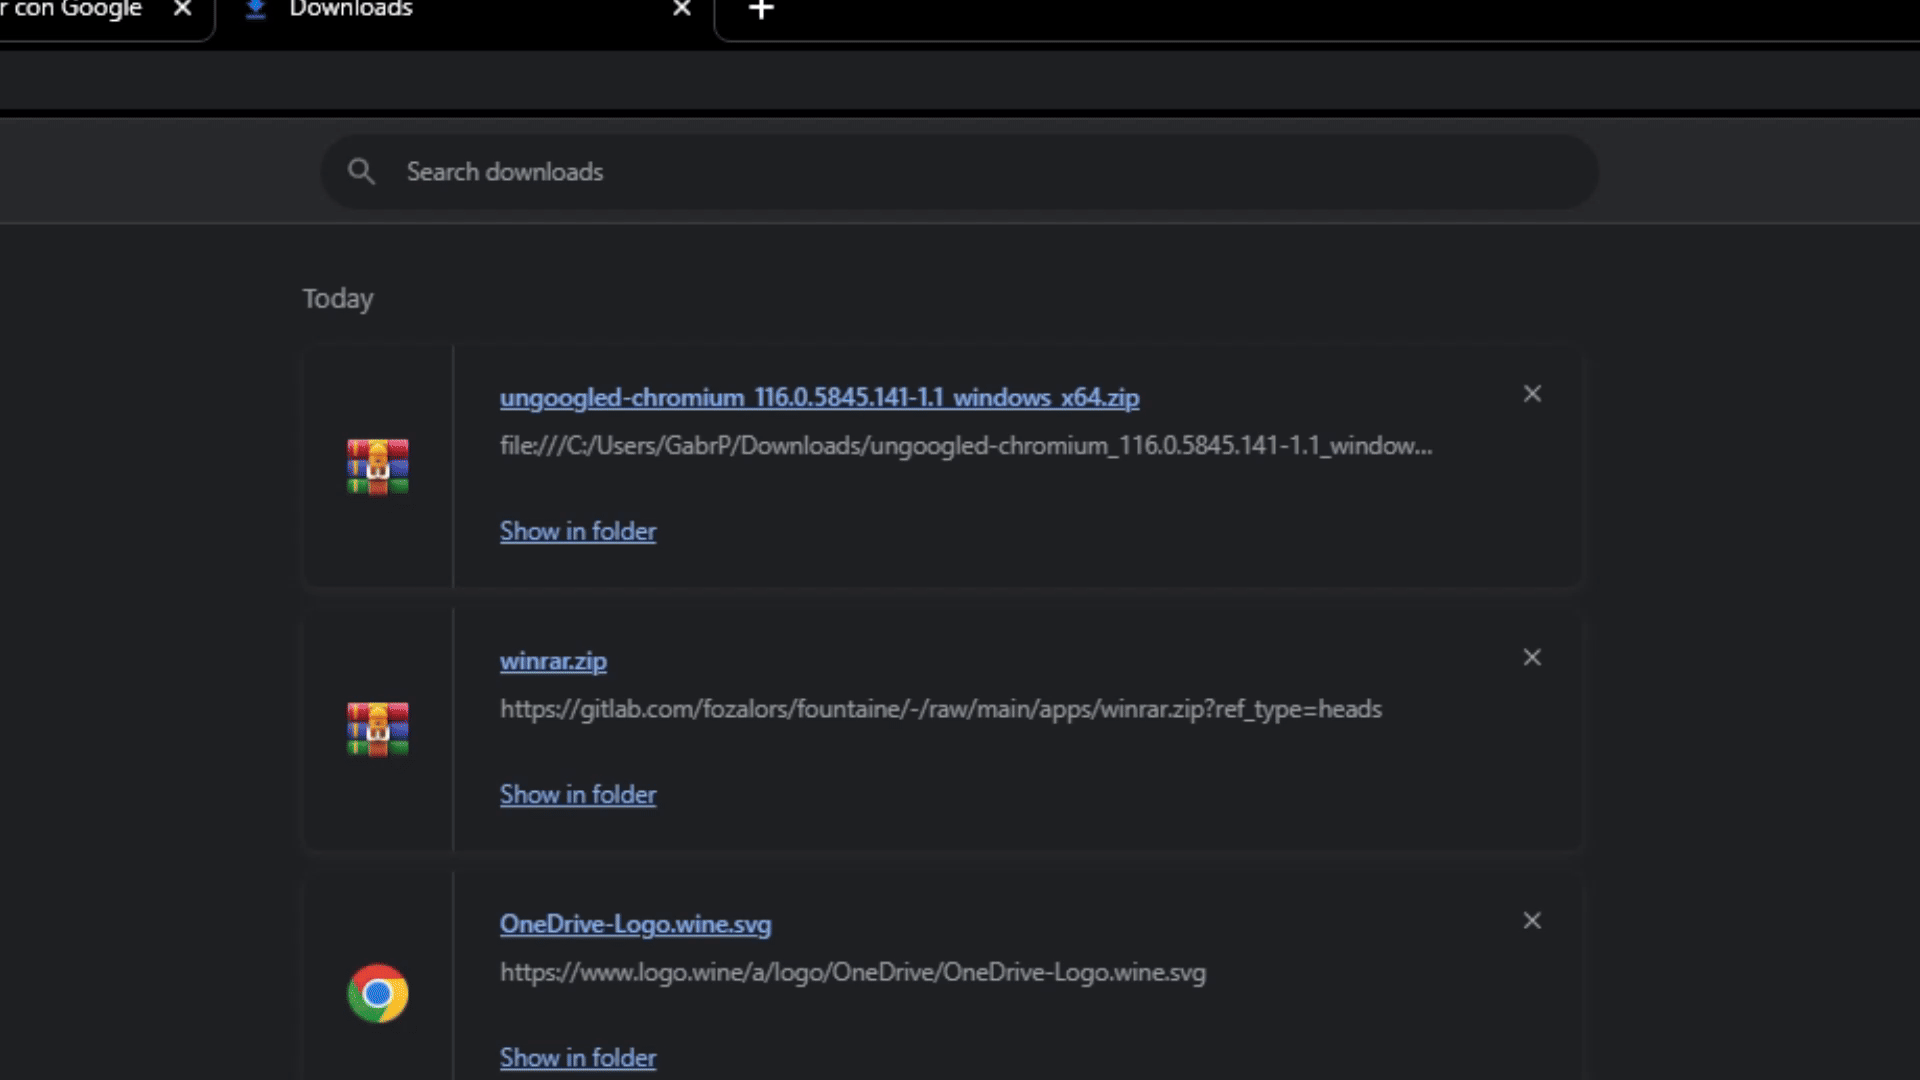The height and width of the screenshot is (1080, 1920).
Task: Open ungoogled-chromium_116.0.5845.141 zip file link
Action: [x=819, y=398]
